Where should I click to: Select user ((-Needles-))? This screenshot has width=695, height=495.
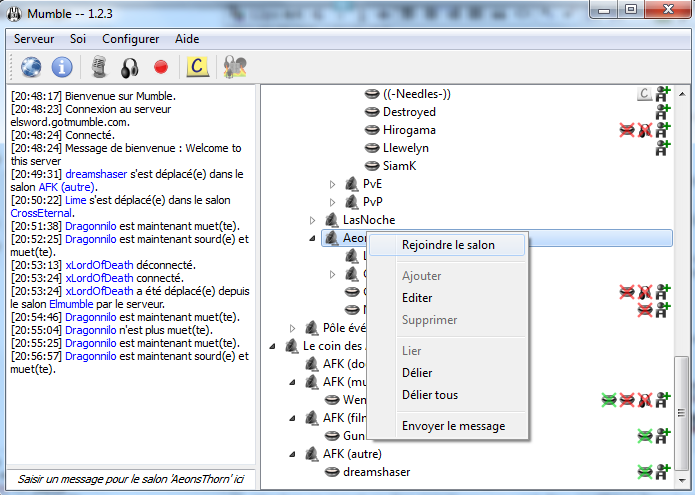[x=417, y=94]
